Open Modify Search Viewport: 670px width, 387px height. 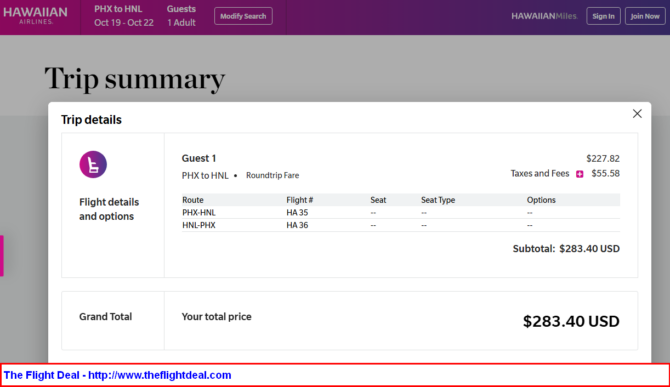(243, 16)
